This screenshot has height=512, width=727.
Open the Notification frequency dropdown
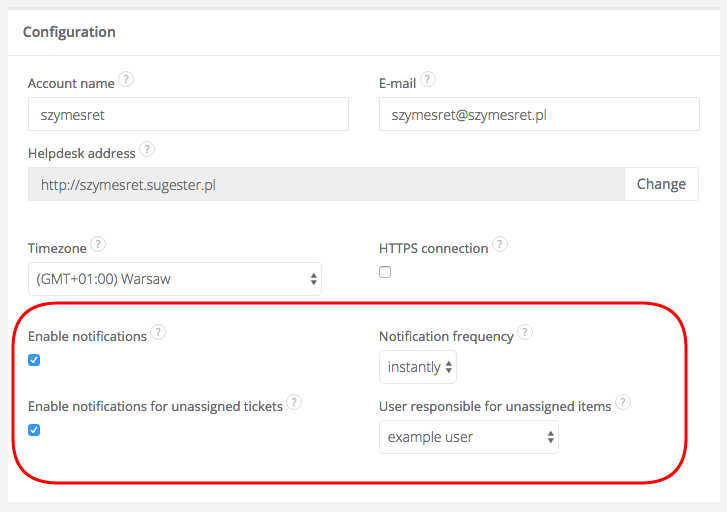click(x=418, y=367)
